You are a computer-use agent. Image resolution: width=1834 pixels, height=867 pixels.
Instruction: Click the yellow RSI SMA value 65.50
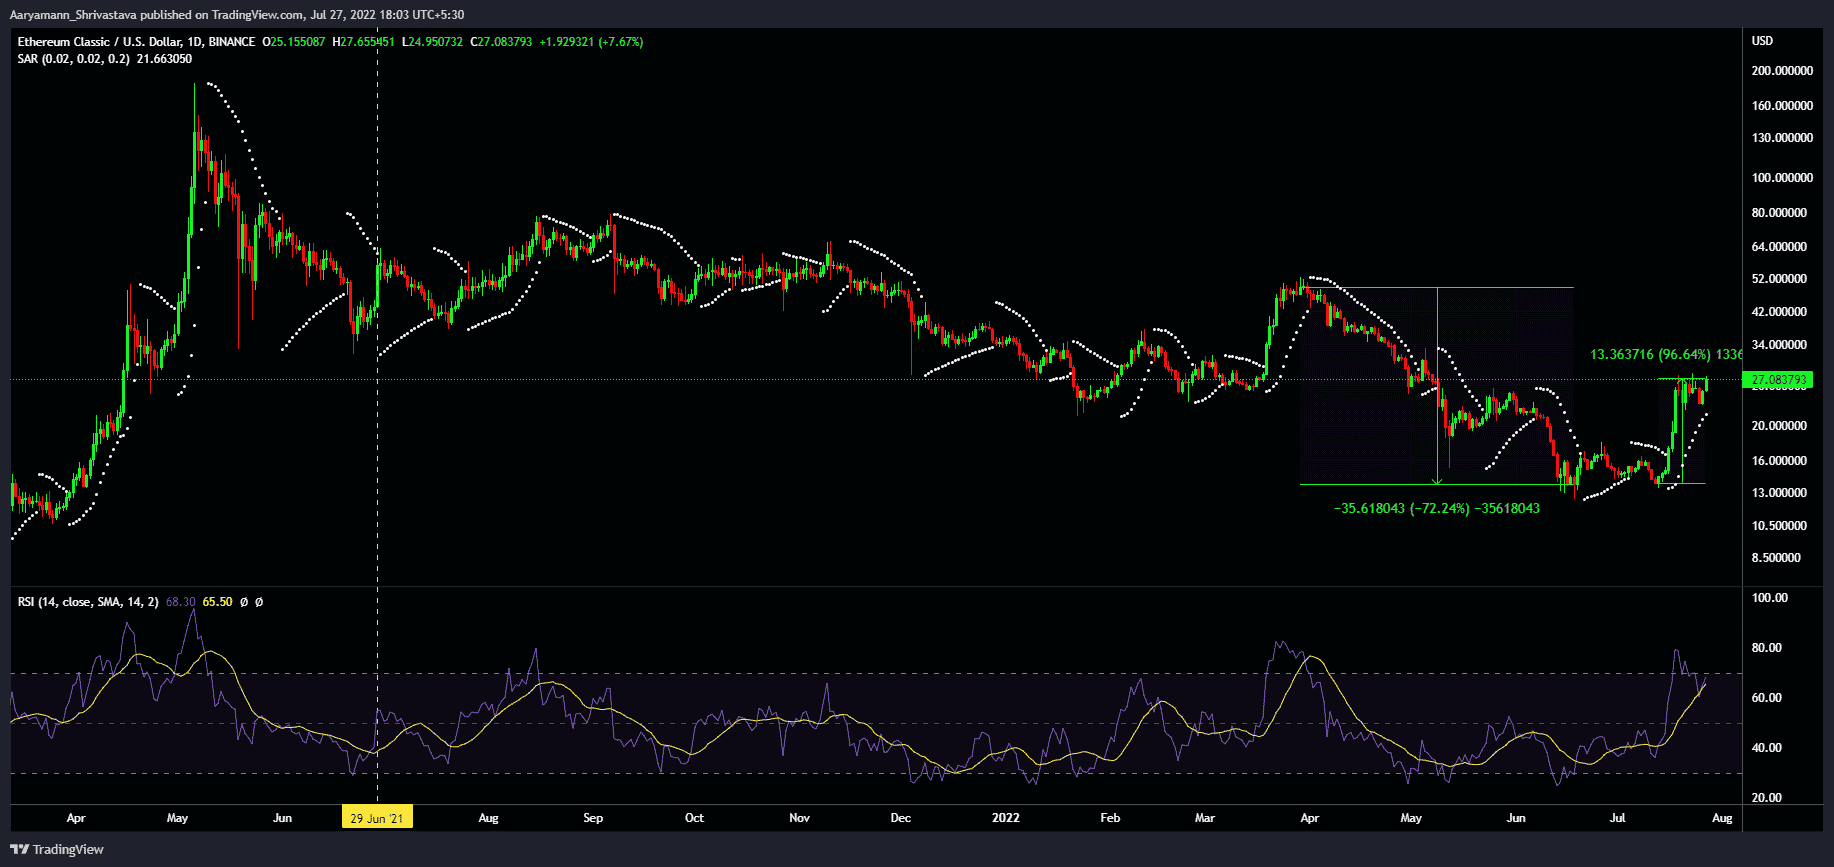coord(217,602)
